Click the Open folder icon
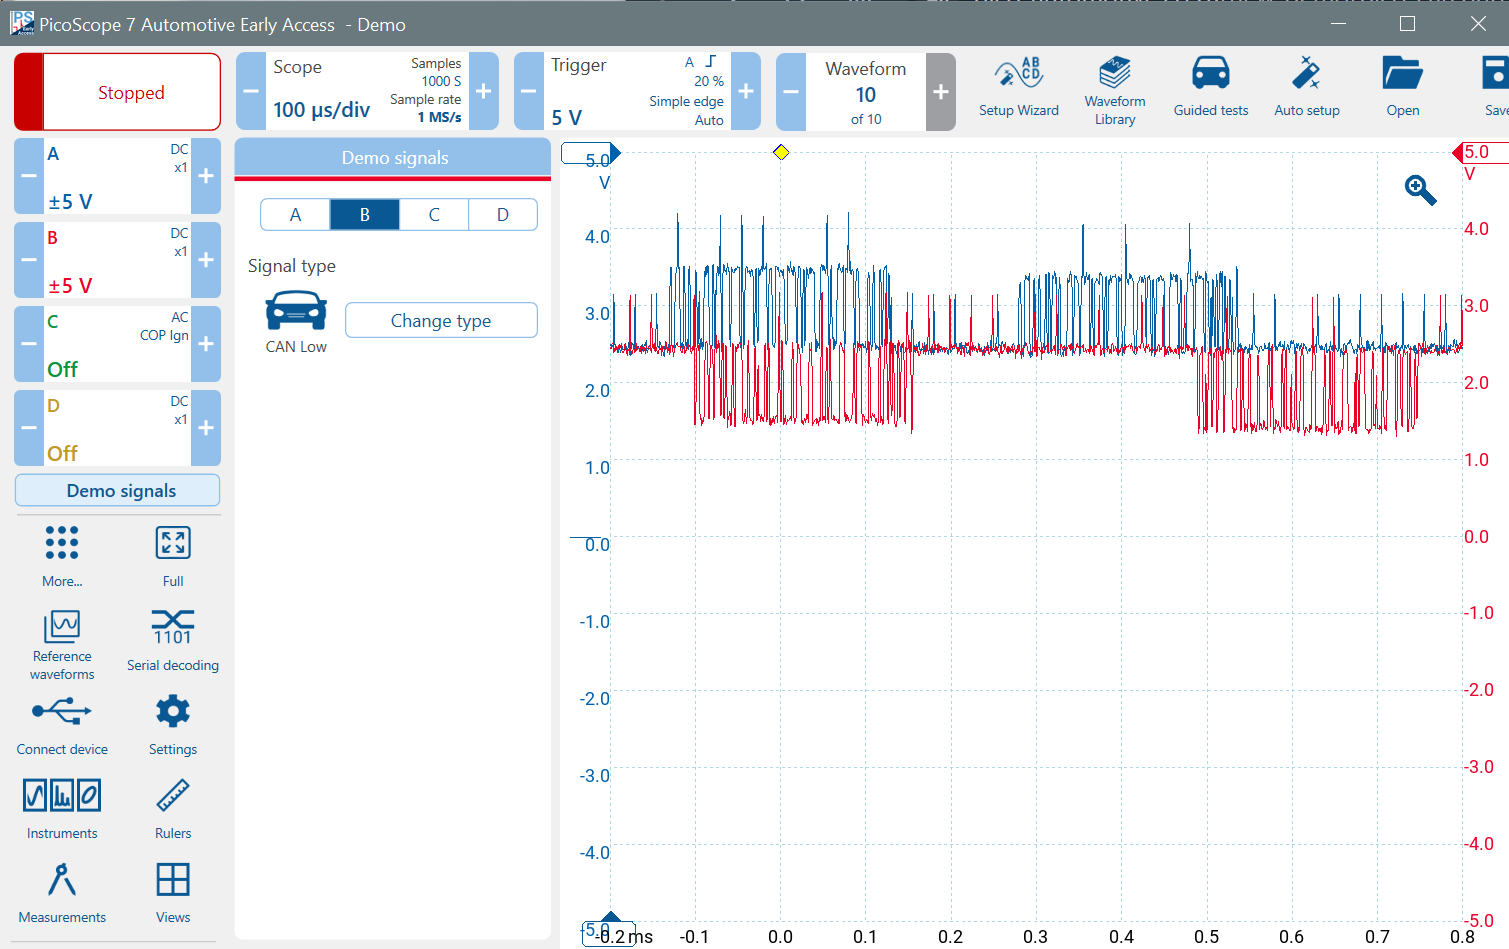Viewport: 1509px width, 949px height. coord(1402,73)
